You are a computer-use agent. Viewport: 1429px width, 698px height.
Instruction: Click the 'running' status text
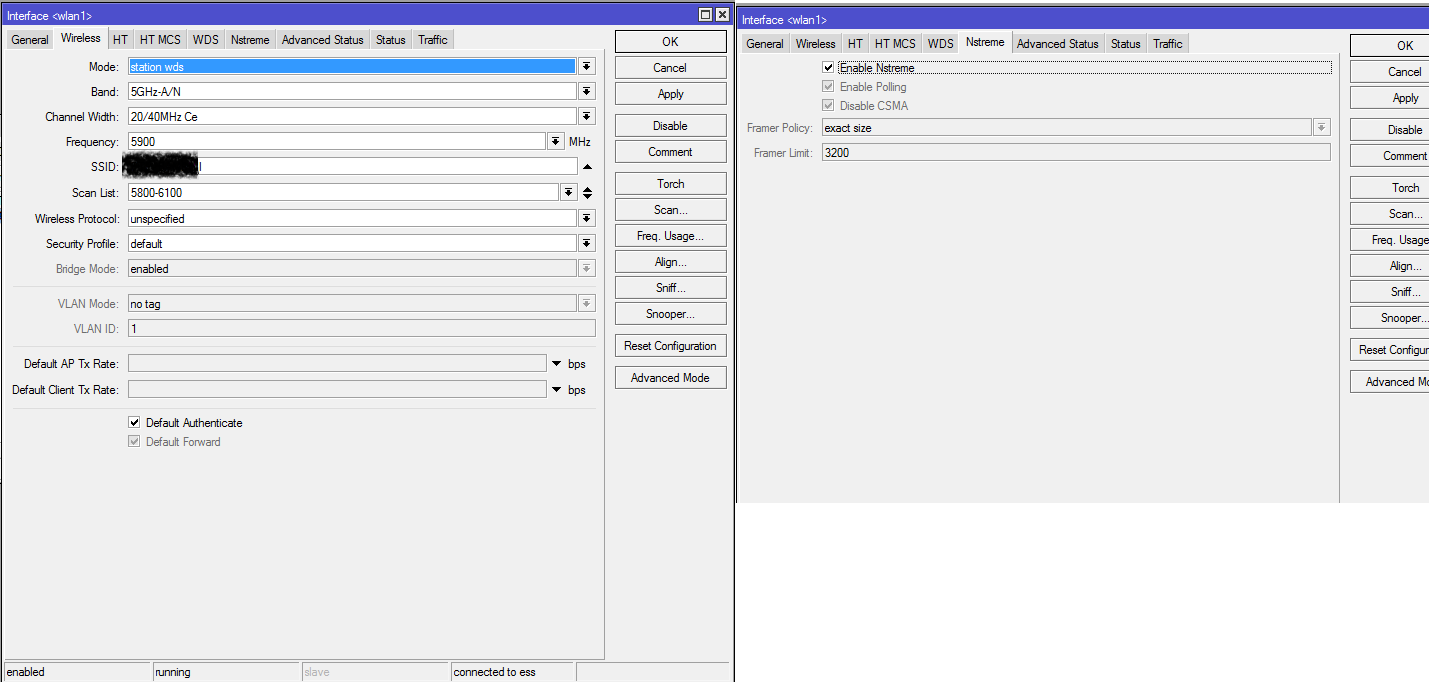pos(173,672)
